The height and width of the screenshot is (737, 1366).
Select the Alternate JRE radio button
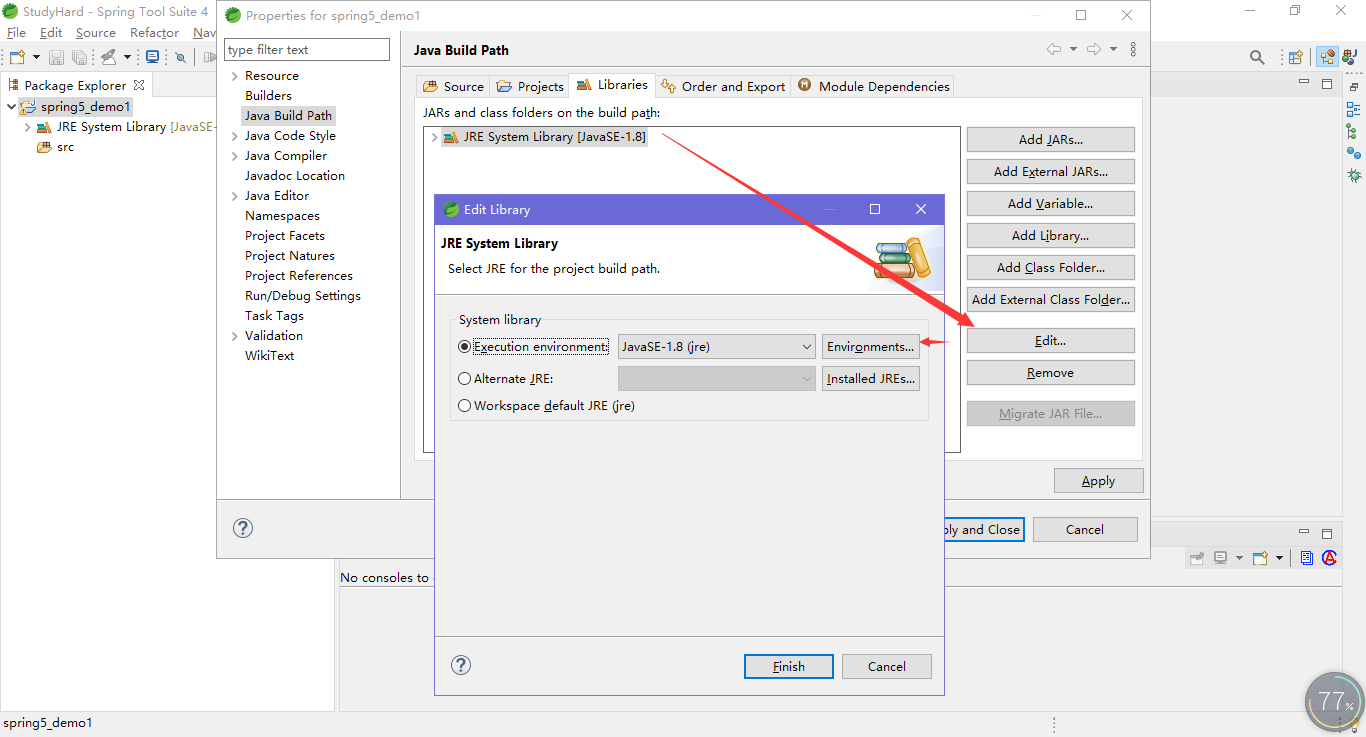click(464, 379)
